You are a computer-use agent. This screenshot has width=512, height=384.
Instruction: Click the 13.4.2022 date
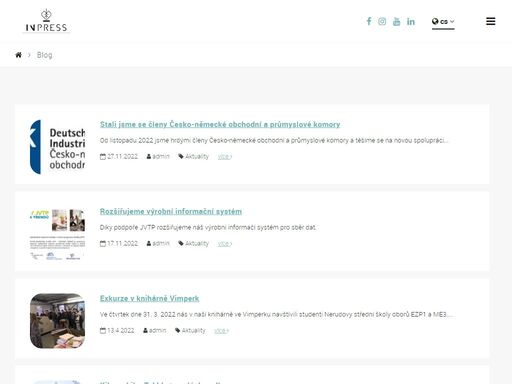pos(121,330)
